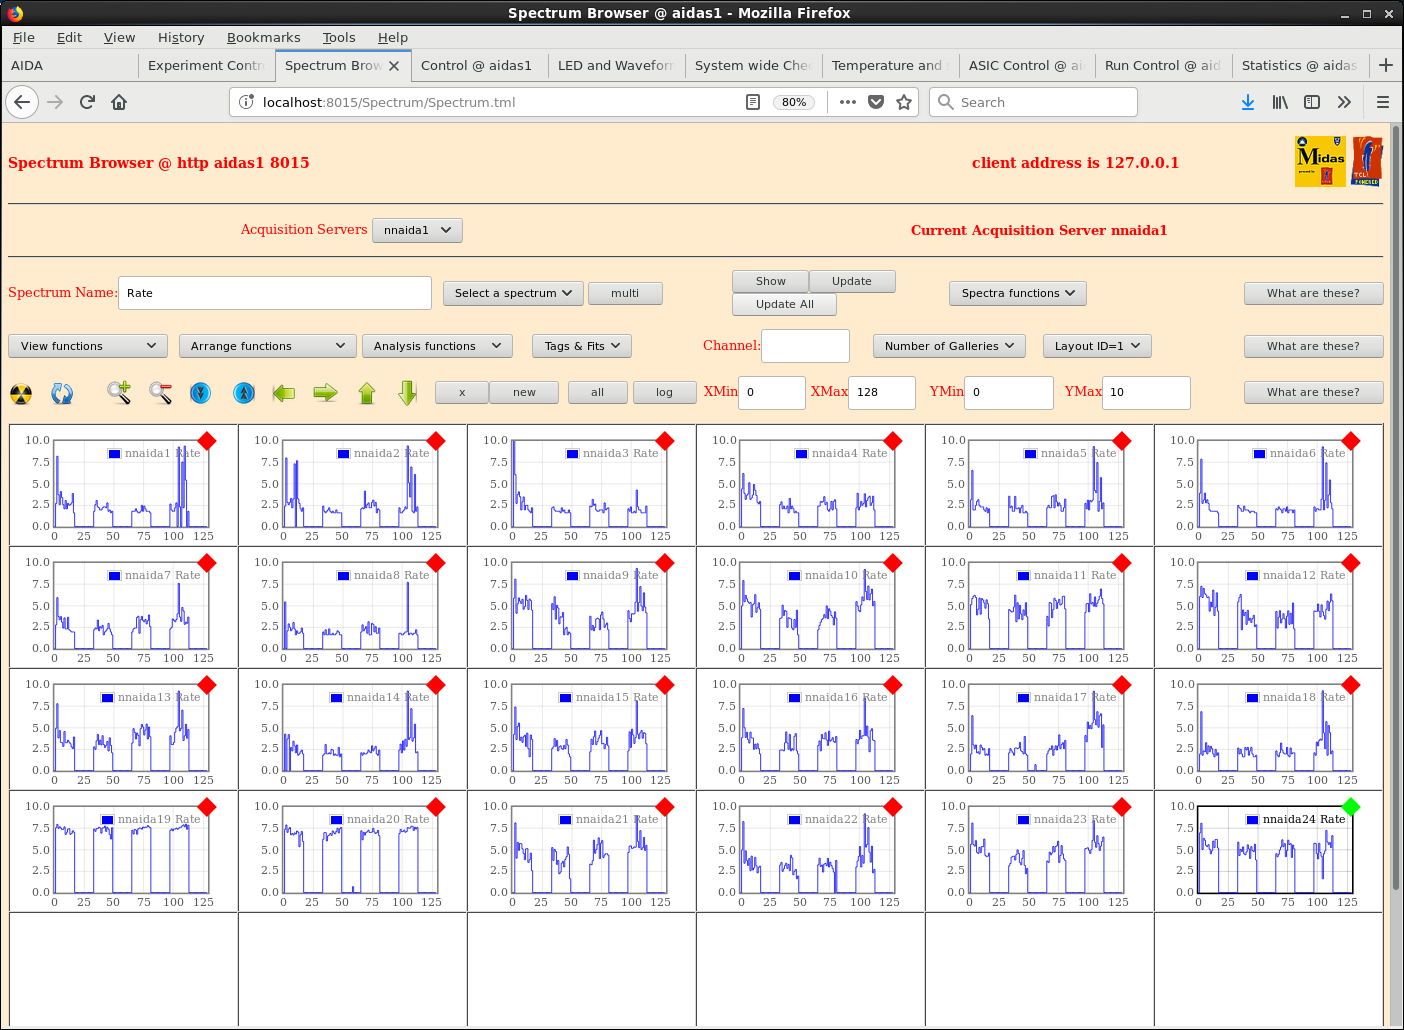Click the Spectrum Name input field
Image resolution: width=1404 pixels, height=1030 pixels.
275,293
